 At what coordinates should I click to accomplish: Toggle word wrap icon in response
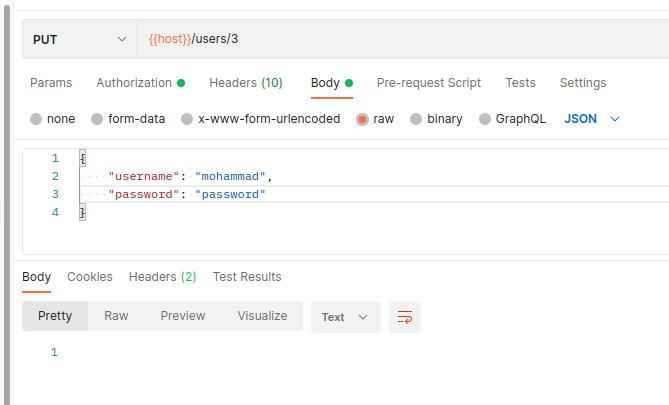click(405, 317)
